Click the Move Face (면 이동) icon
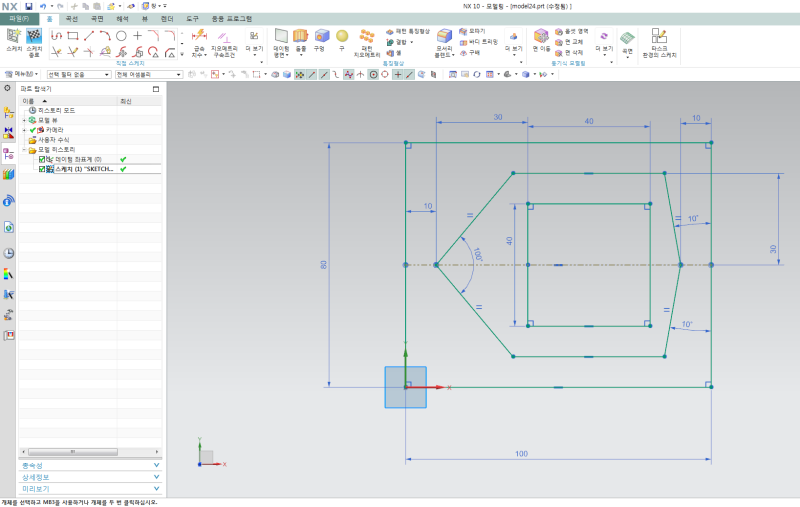800x507 pixels. [x=541, y=37]
